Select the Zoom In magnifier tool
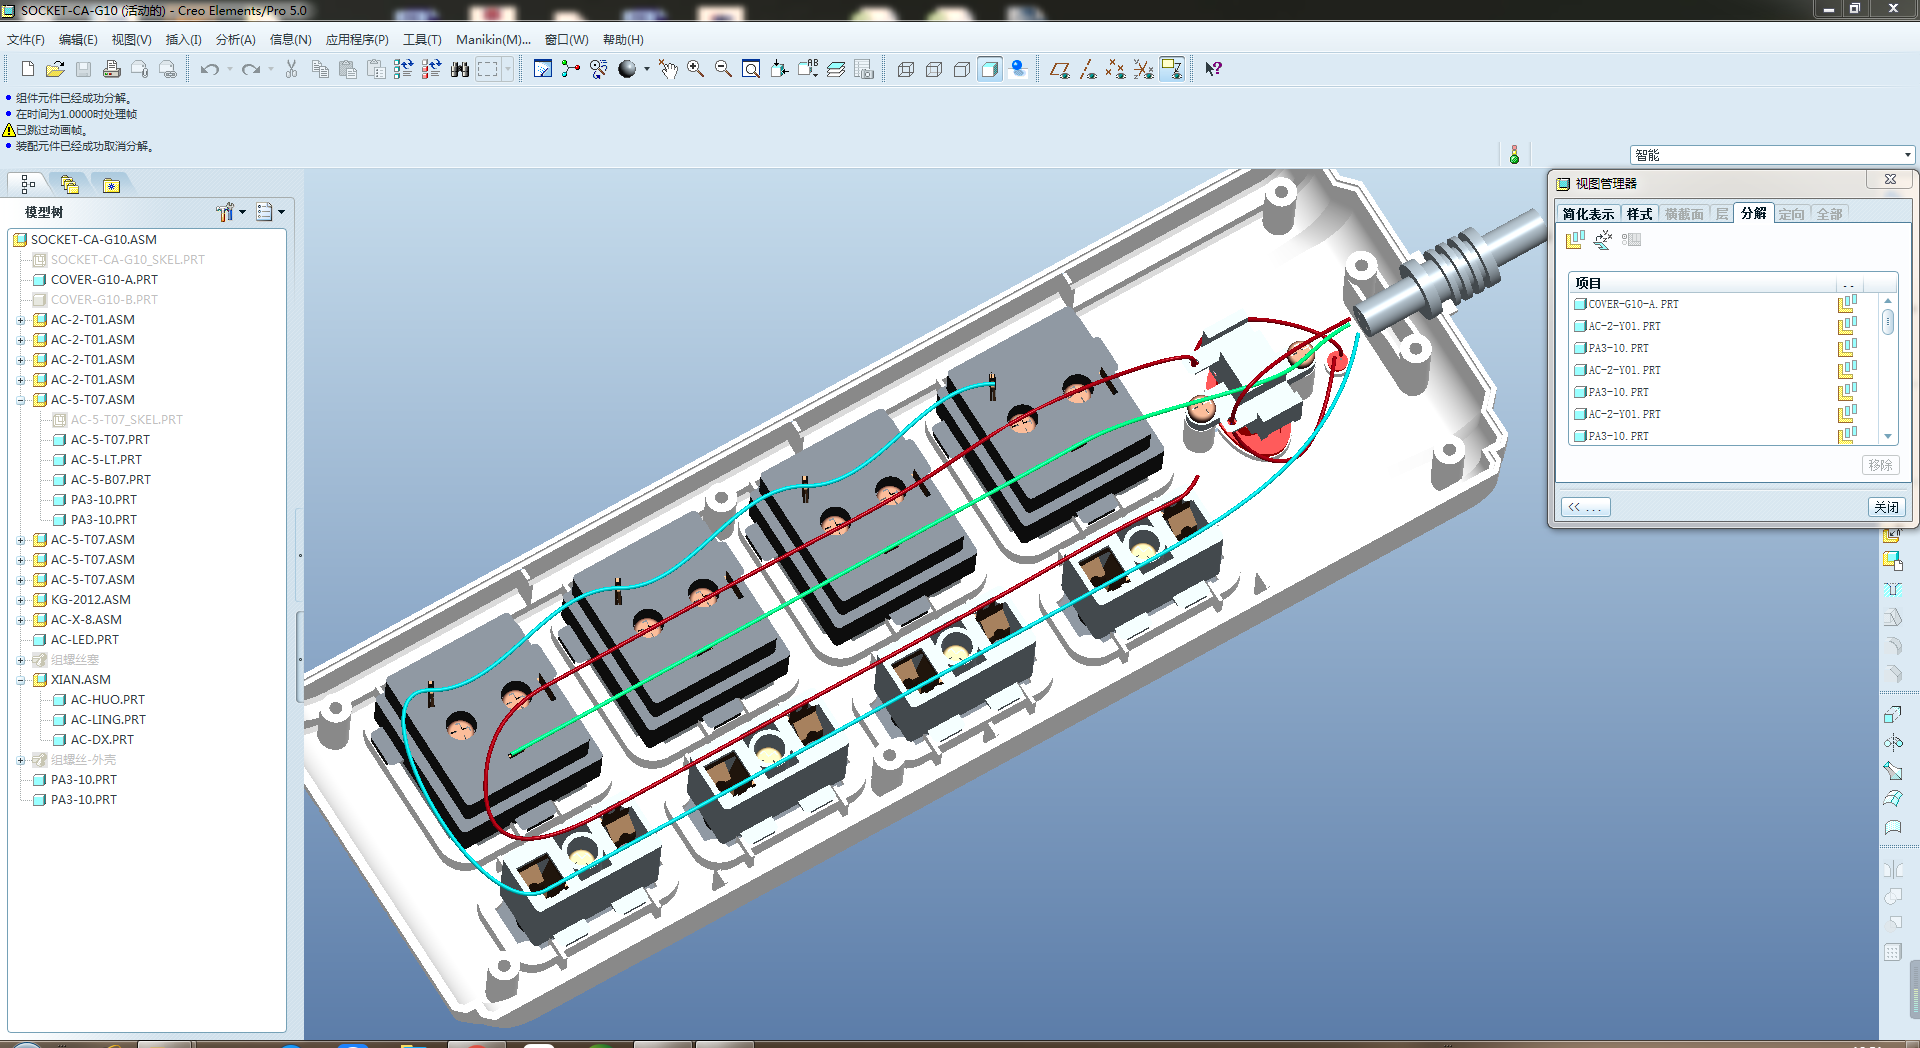 coord(695,69)
